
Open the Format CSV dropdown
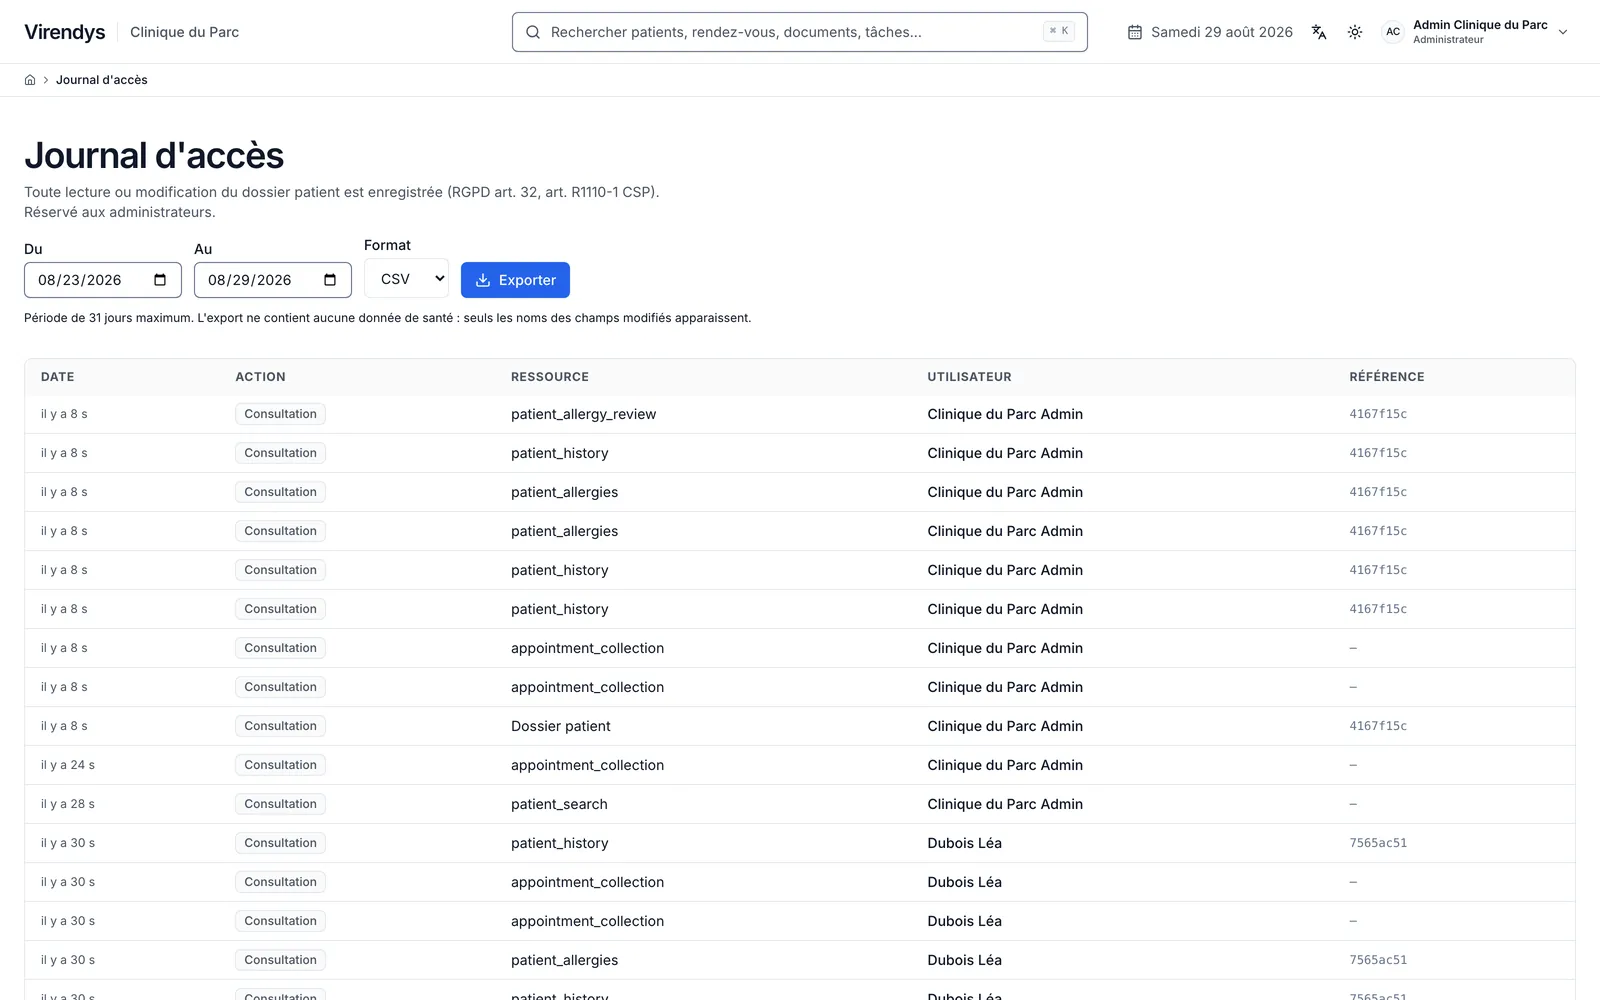click(406, 279)
